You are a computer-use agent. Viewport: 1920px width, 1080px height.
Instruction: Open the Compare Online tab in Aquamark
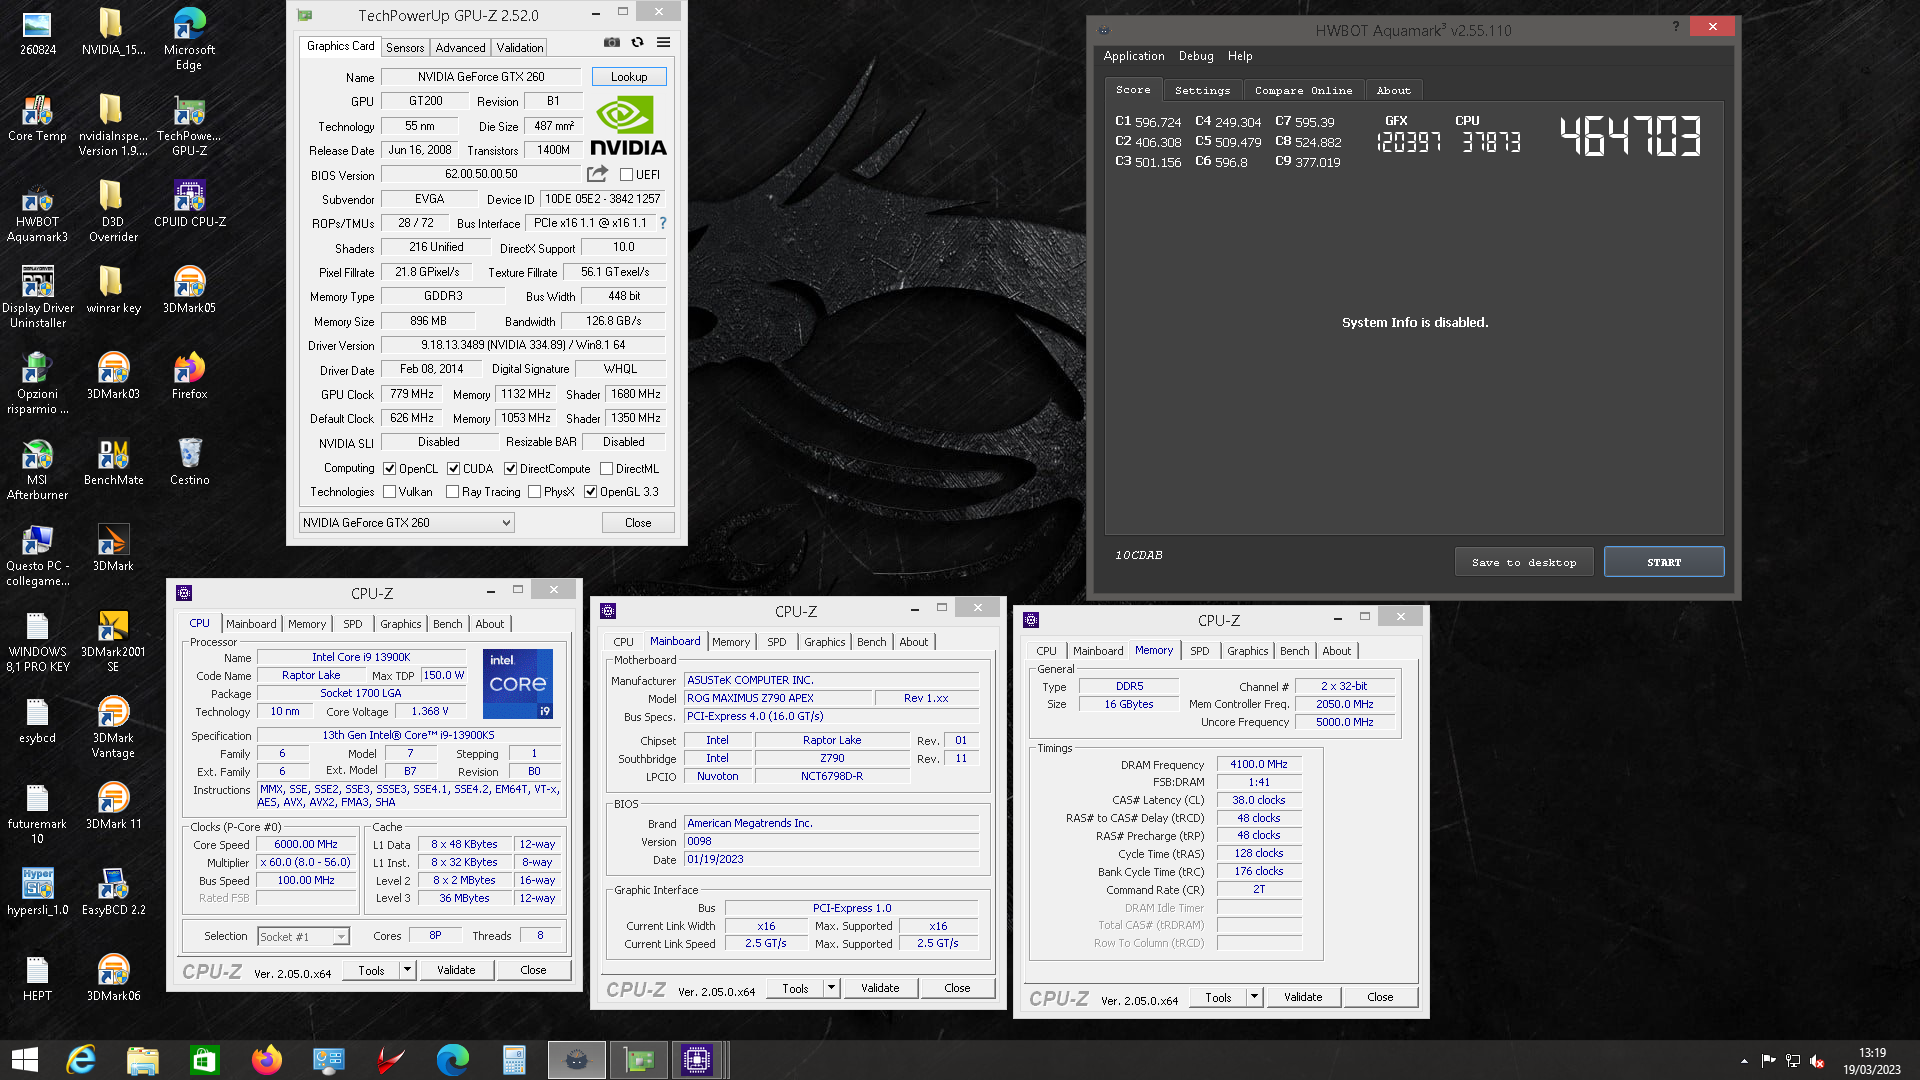(1303, 91)
